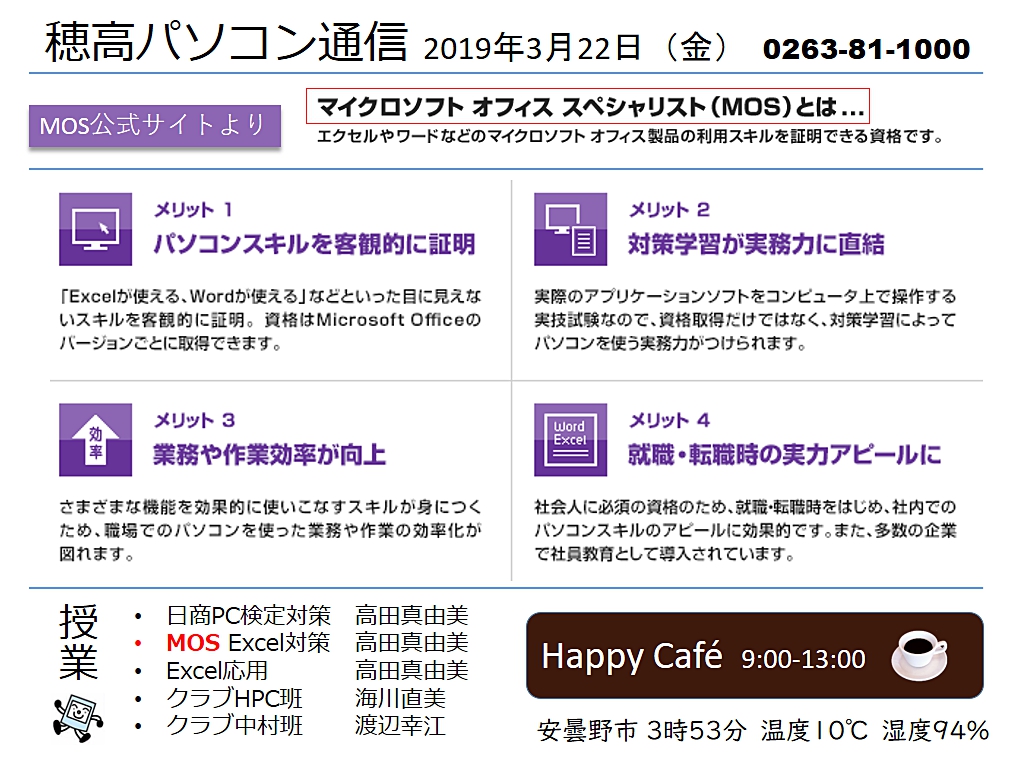Image resolution: width=1011 pixels, height=759 pixels.
Task: Click the computer and document icon for メリット 2
Action: pyautogui.click(x=570, y=229)
